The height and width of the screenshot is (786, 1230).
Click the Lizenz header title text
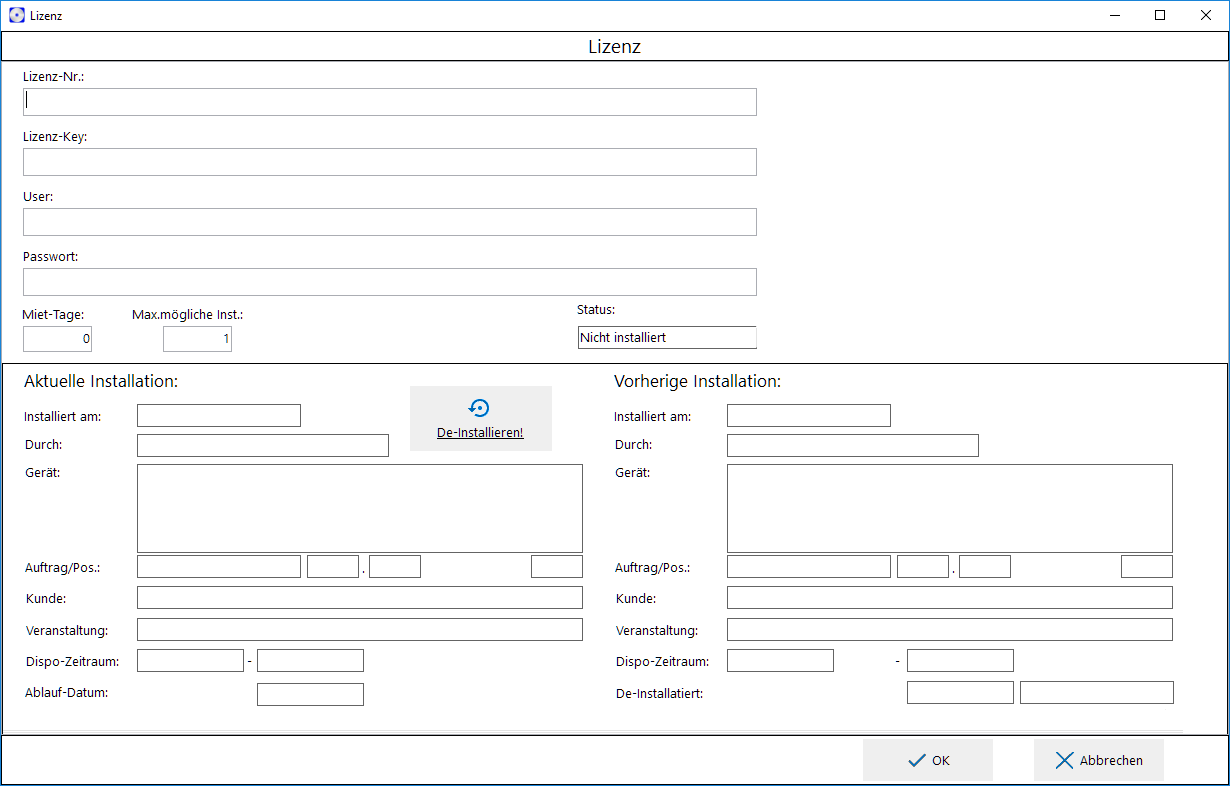pyautogui.click(x=614, y=46)
